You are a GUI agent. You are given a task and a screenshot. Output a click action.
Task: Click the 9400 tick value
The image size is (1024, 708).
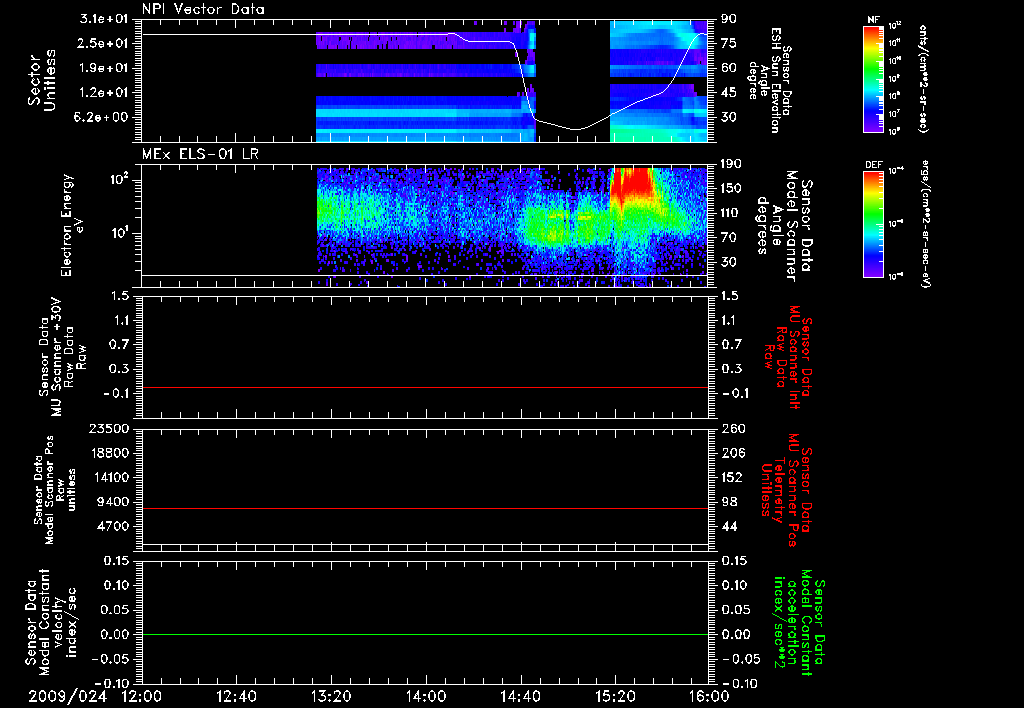114,502
